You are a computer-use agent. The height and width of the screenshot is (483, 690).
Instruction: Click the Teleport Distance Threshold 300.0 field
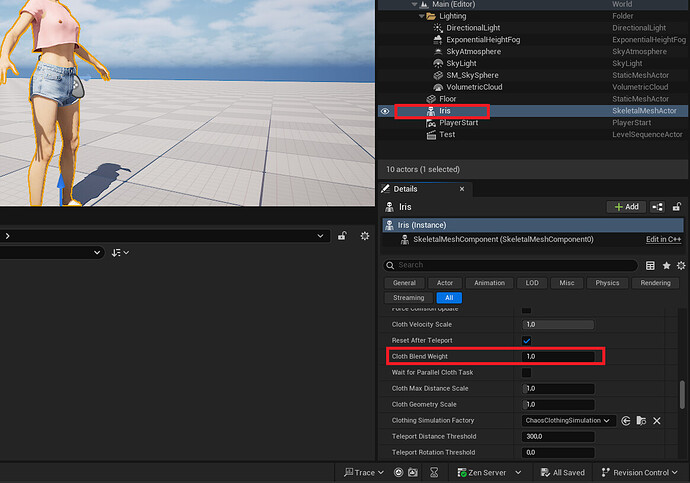click(x=558, y=437)
